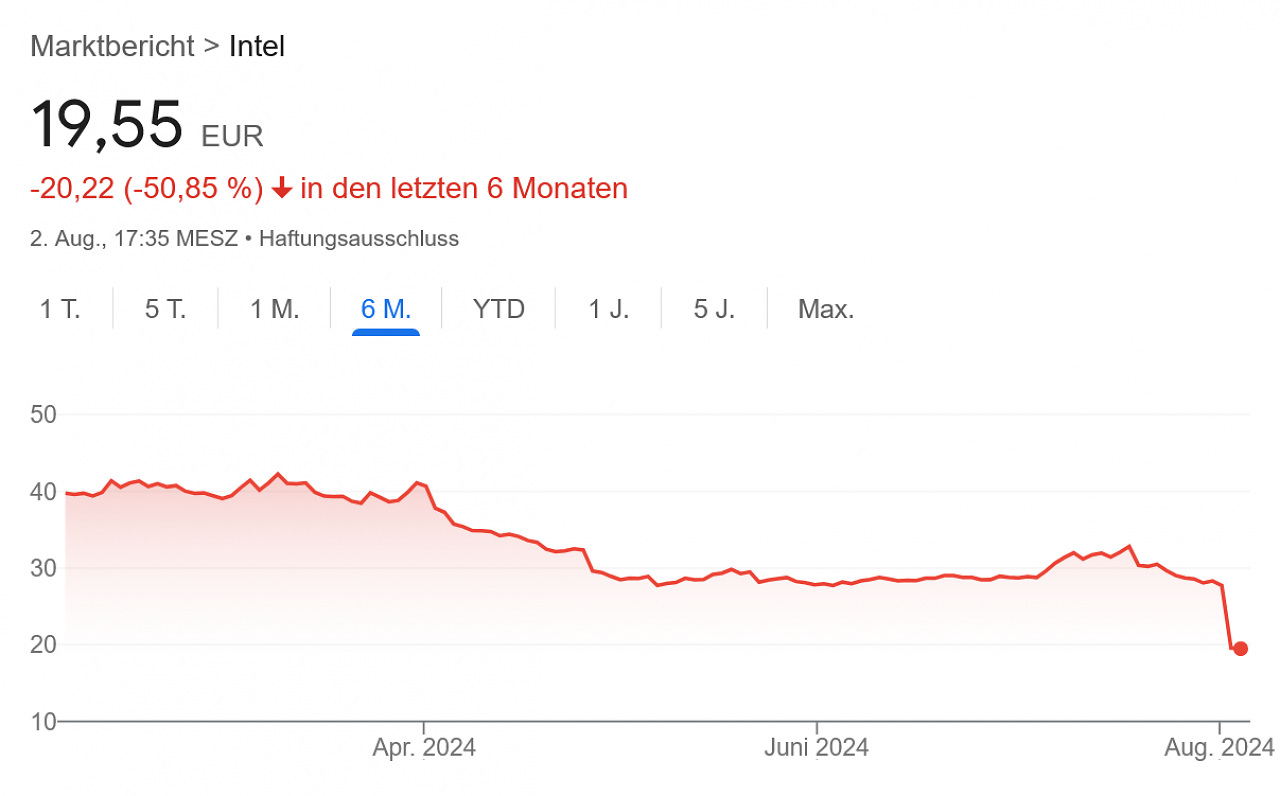Open the YTD chart view
The image size is (1280, 796).
pyautogui.click(x=498, y=309)
